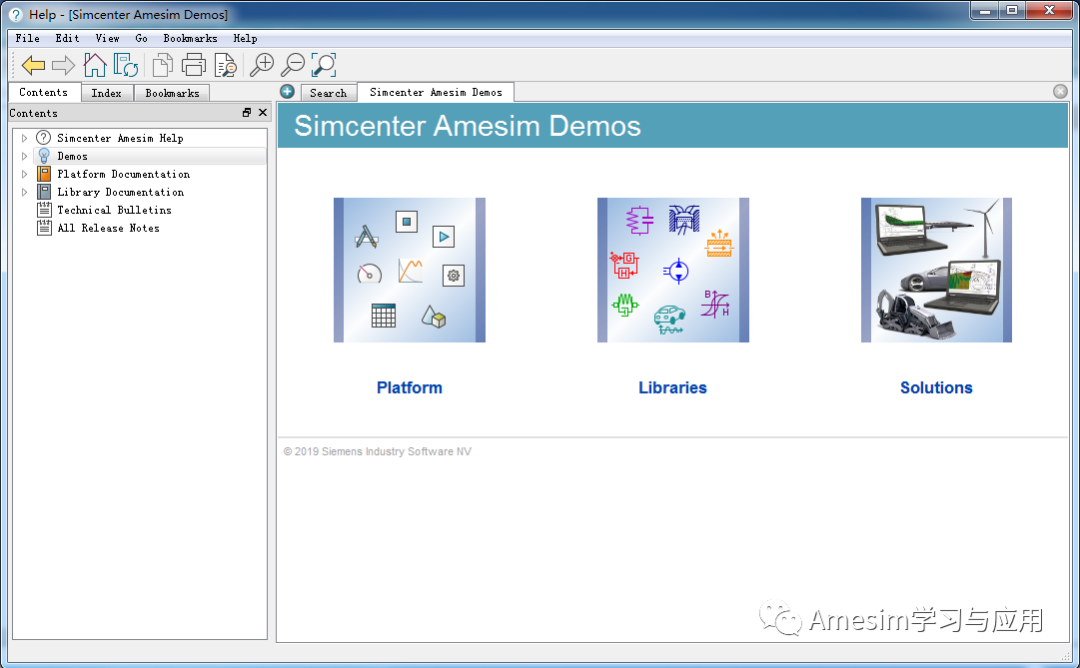
Task: Click the Print icon in the toolbar
Action: click(193, 64)
